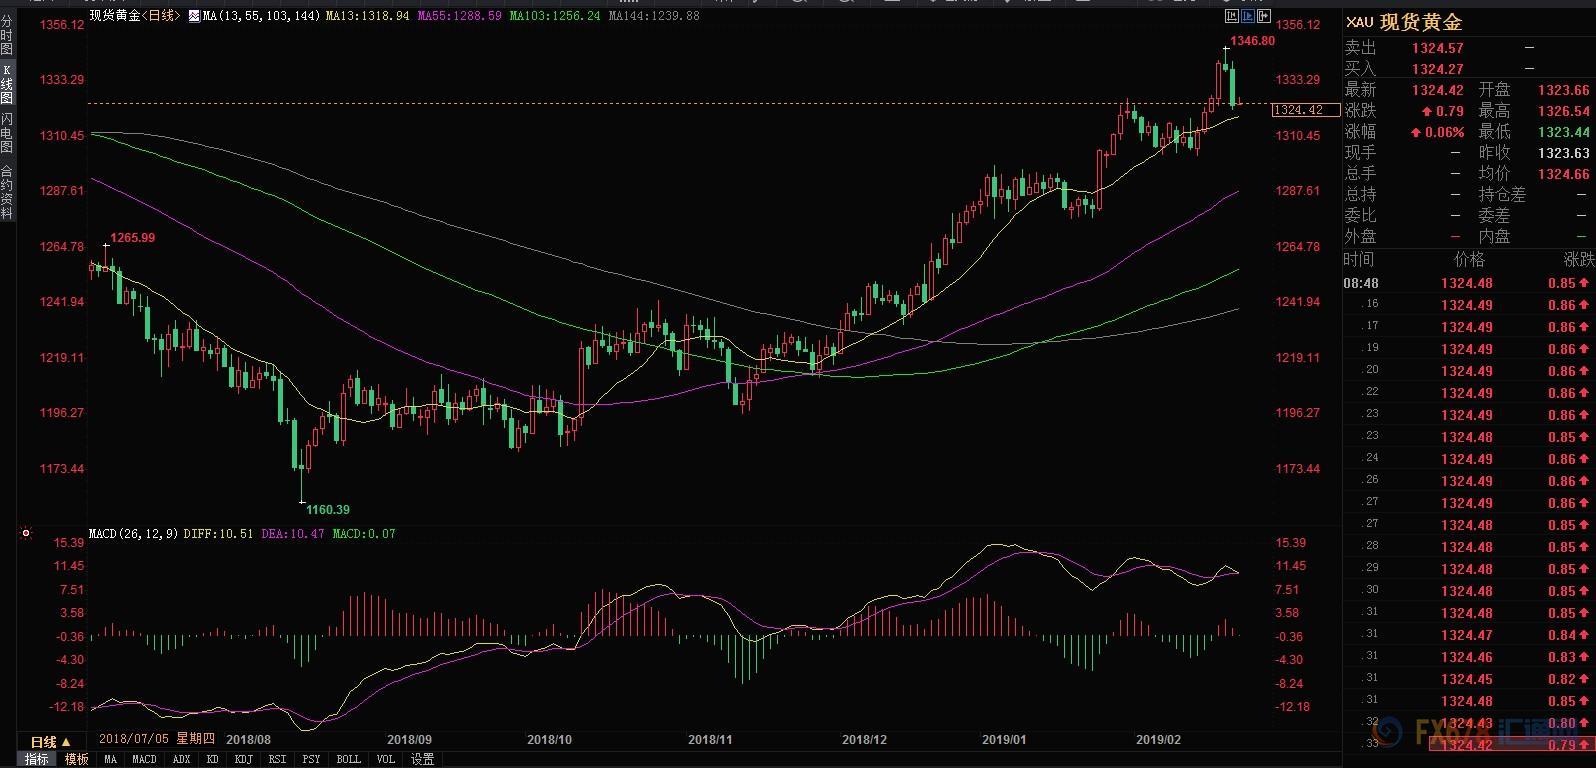Click the 均价 value 1324.66

(1564, 174)
